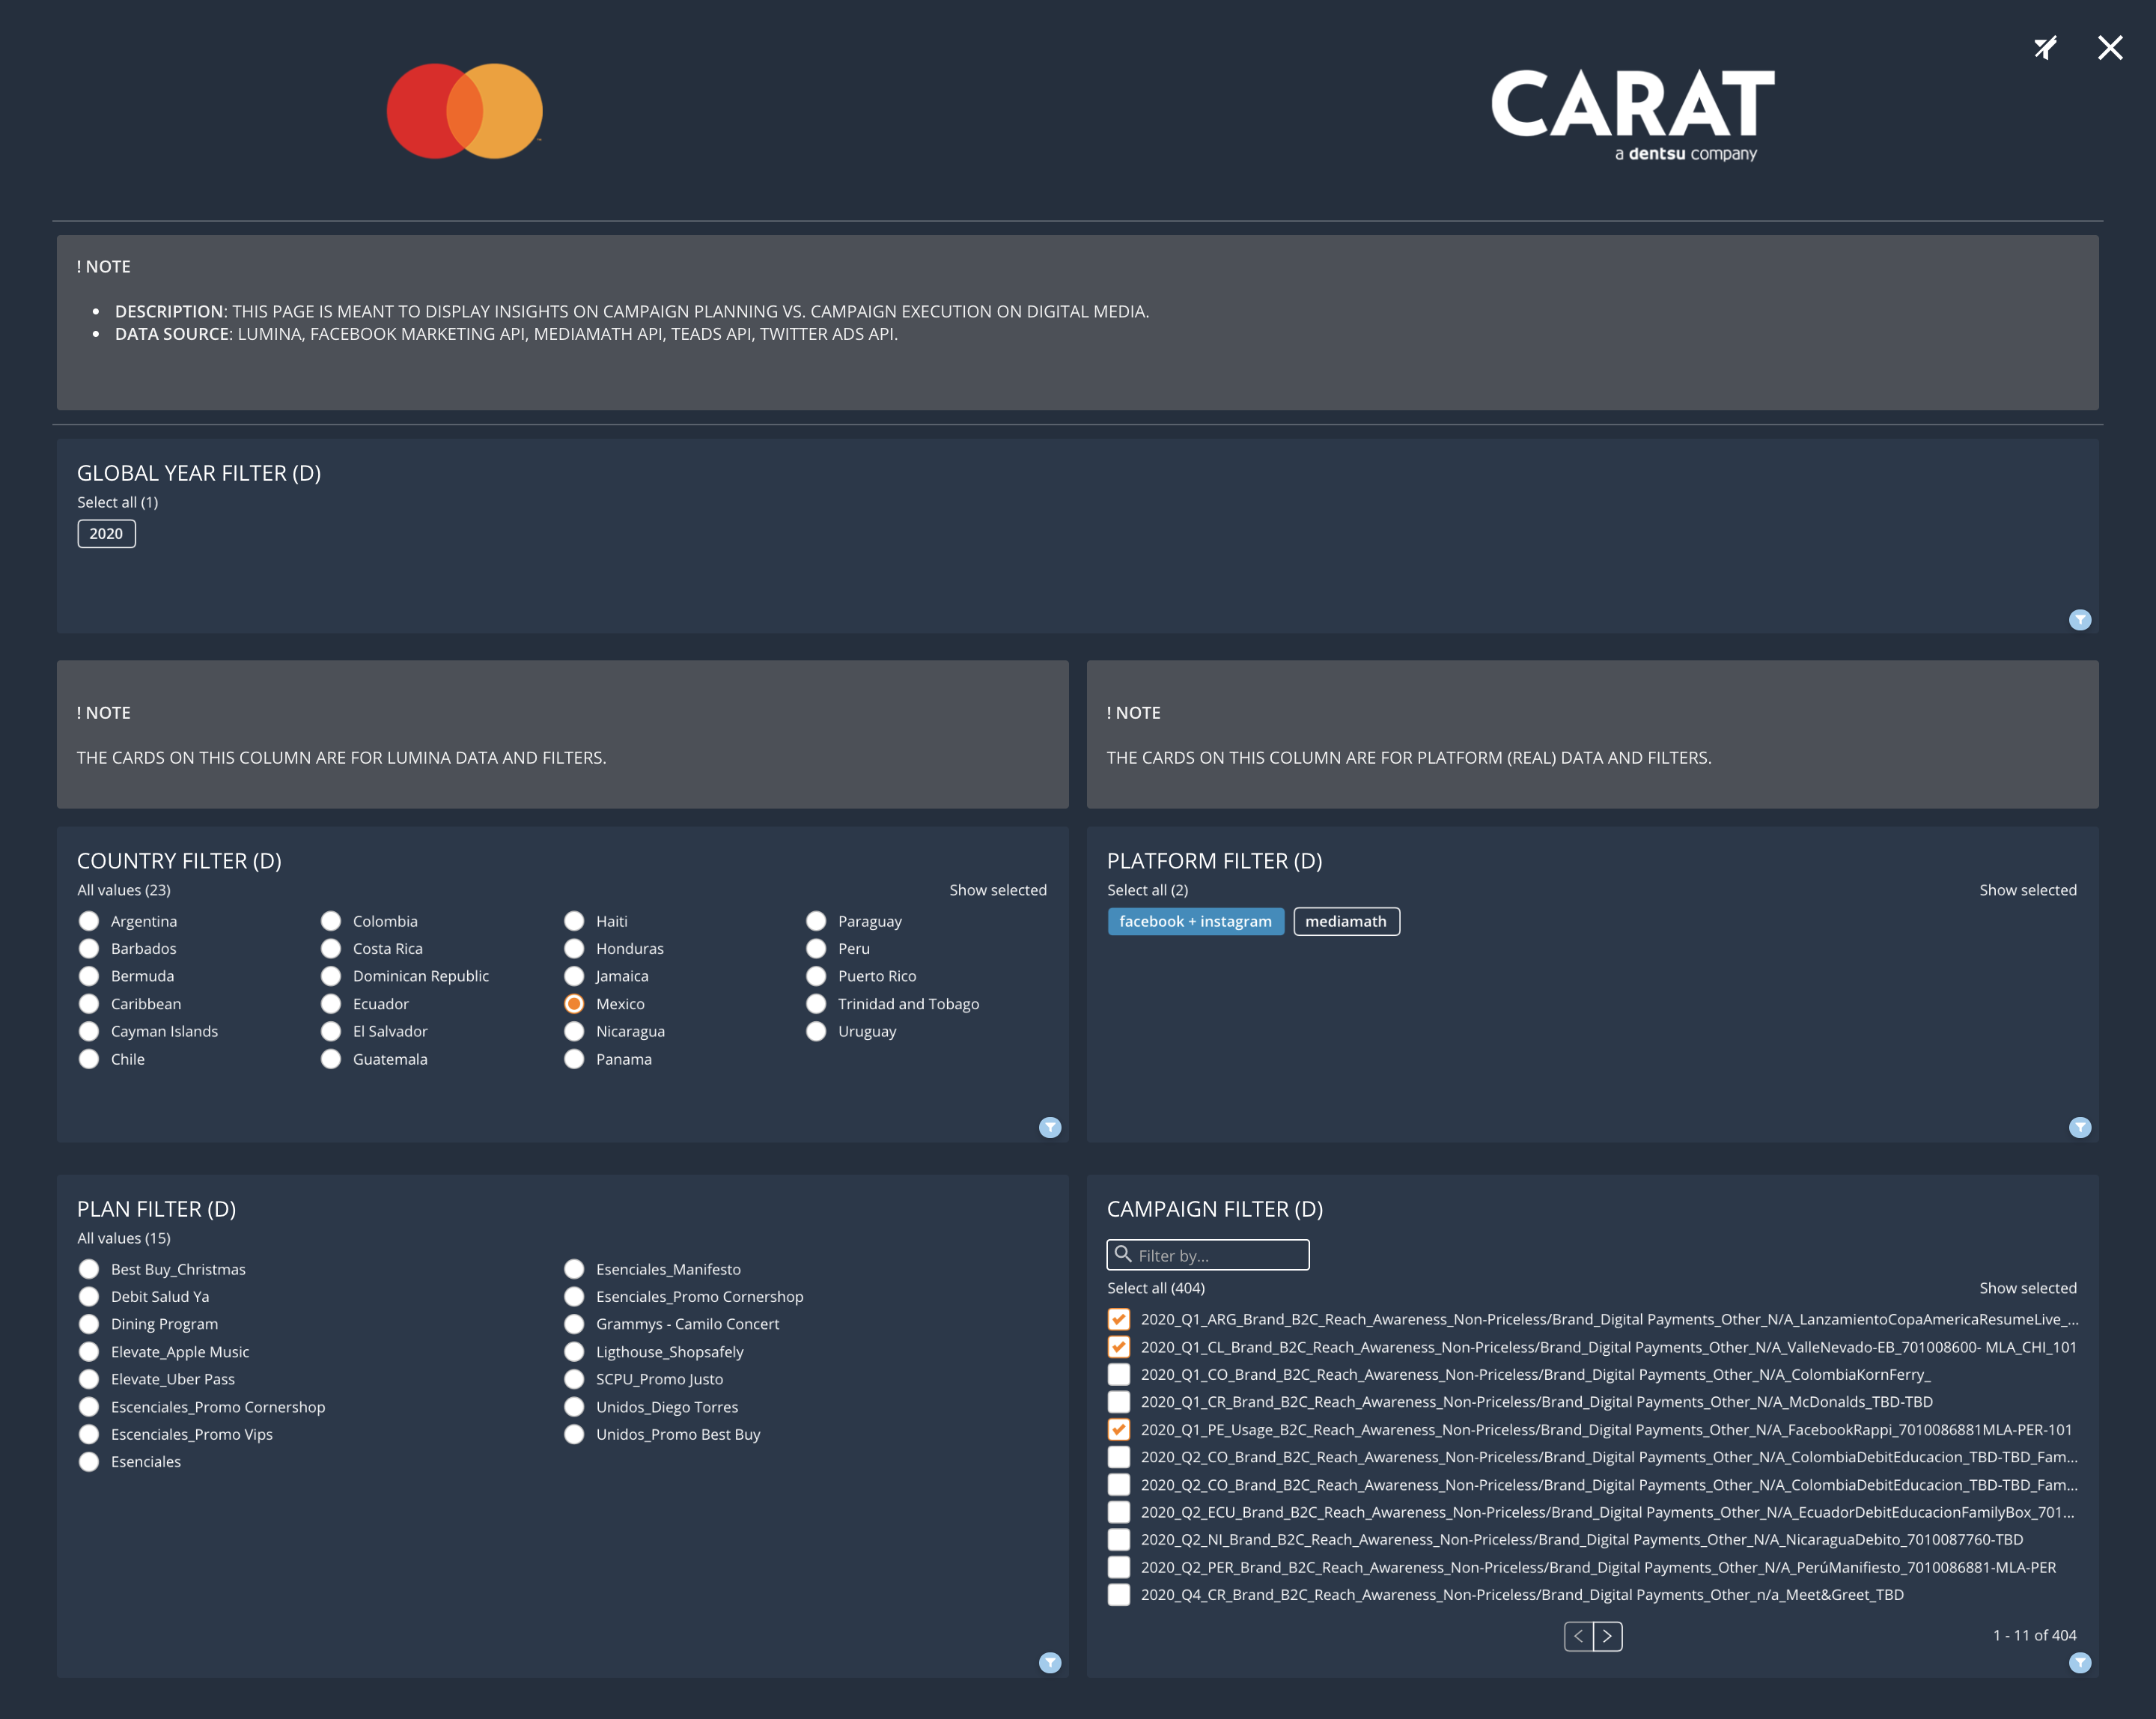Click the Mastercard logo
2156x1719 pixels.
(465, 111)
